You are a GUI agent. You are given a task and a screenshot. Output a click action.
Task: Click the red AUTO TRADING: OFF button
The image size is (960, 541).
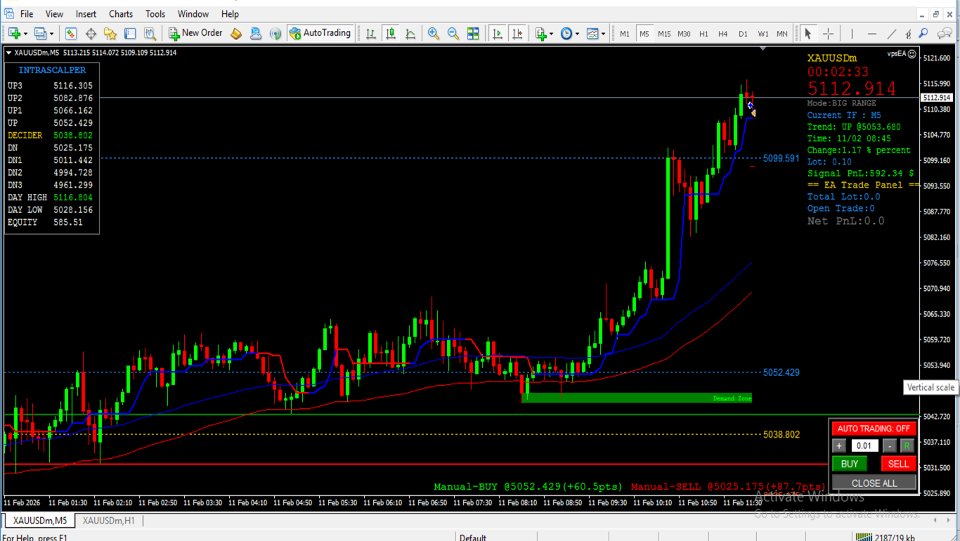[x=873, y=428]
